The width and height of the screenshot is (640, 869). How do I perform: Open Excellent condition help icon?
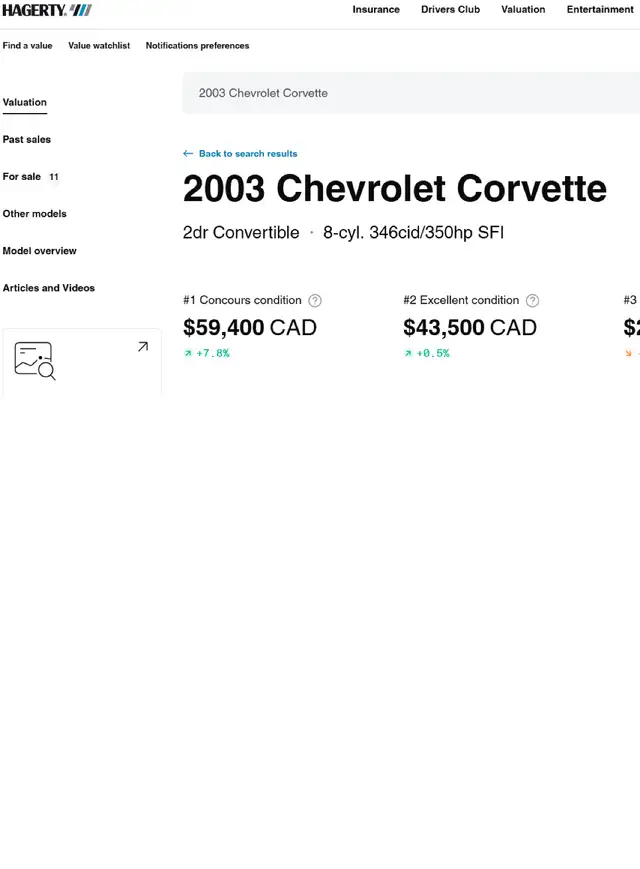pos(533,300)
